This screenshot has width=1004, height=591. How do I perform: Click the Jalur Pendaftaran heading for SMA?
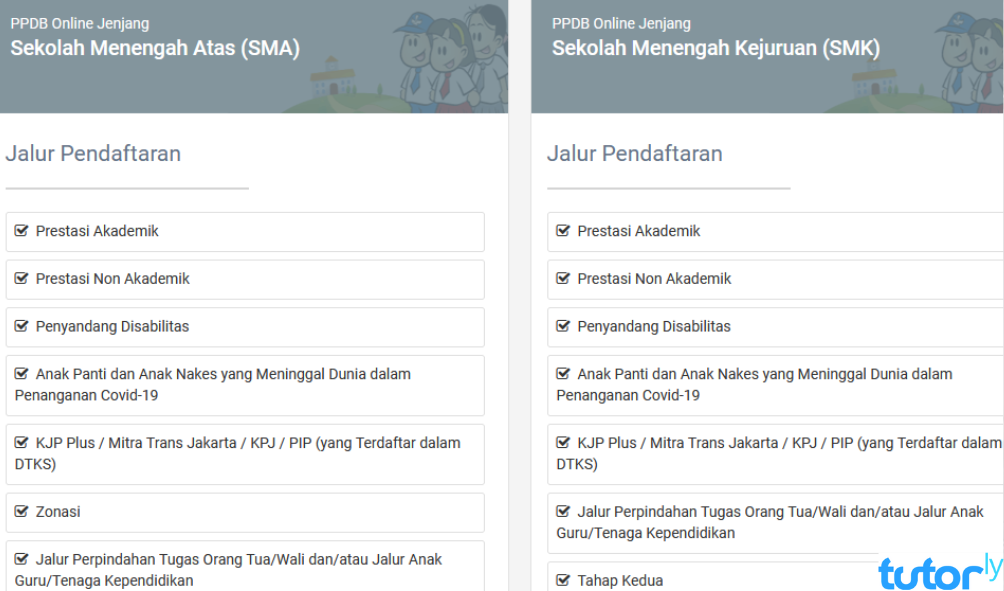point(93,153)
